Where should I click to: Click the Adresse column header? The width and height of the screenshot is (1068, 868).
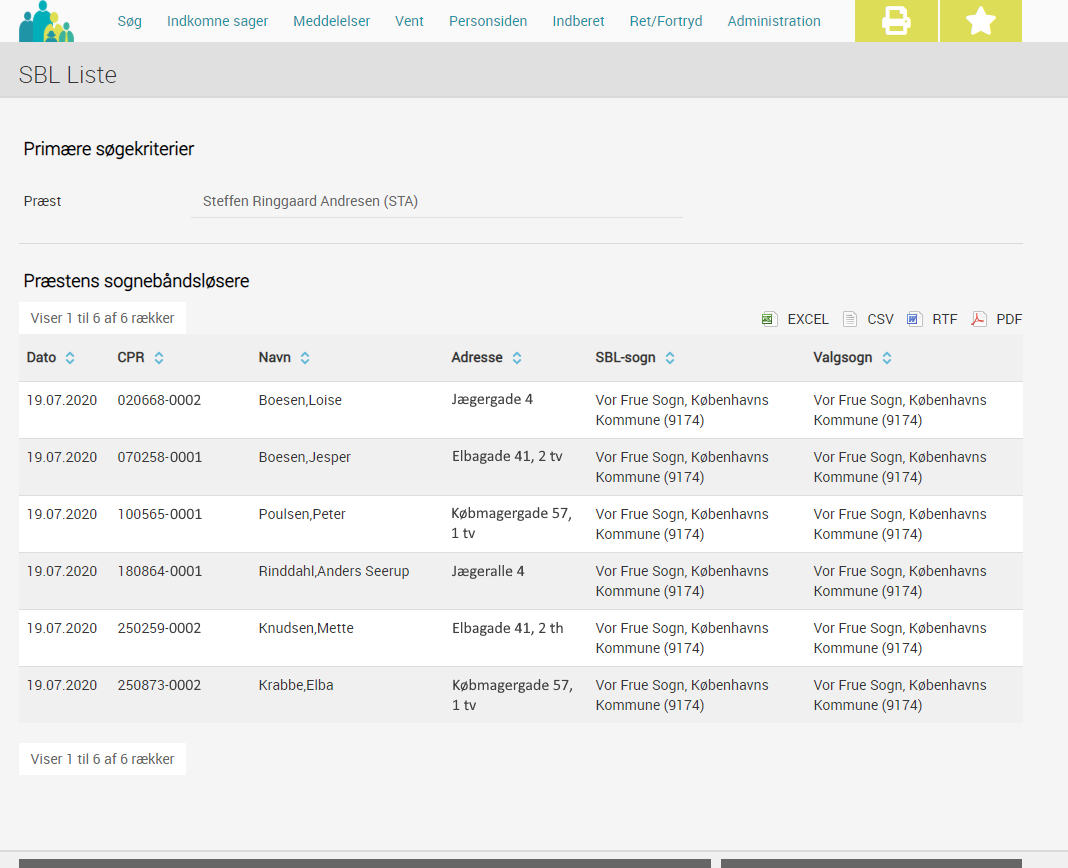click(x=477, y=358)
